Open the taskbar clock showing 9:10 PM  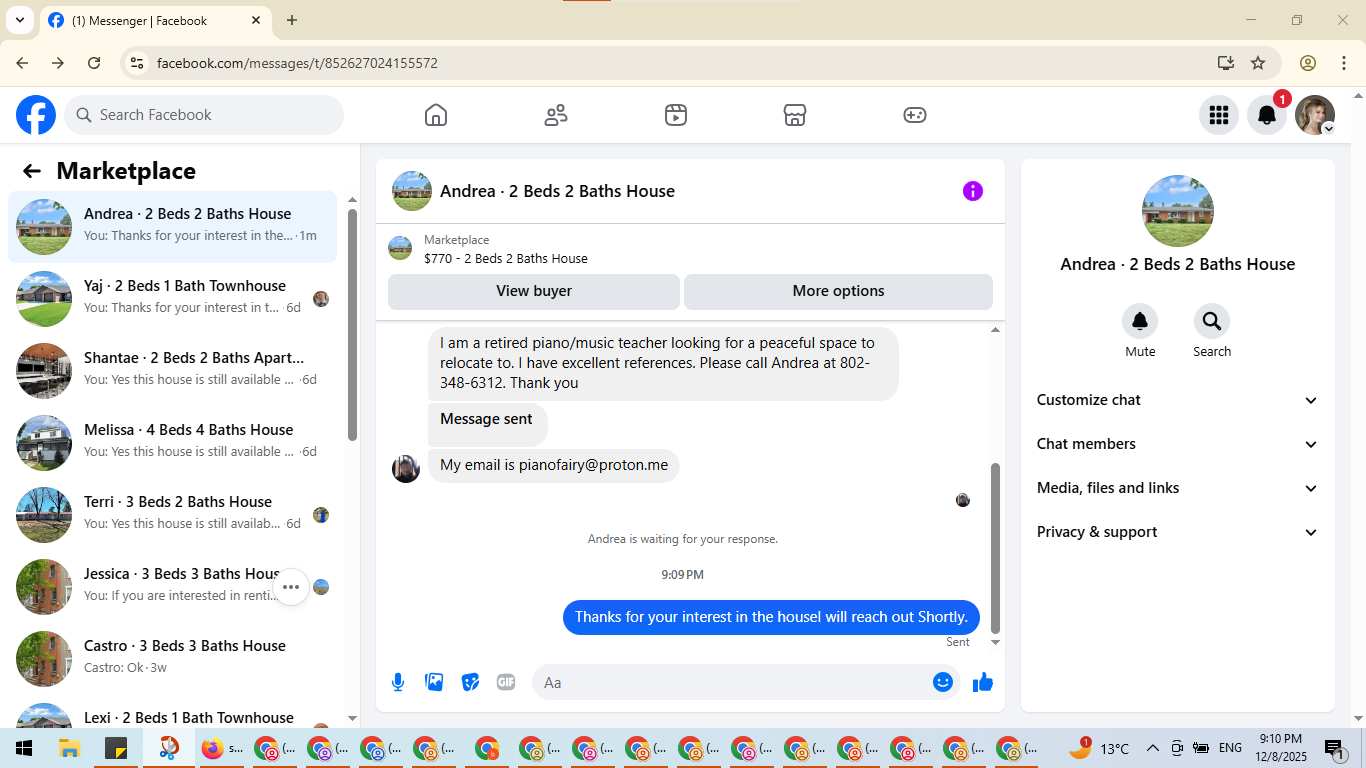1280,747
